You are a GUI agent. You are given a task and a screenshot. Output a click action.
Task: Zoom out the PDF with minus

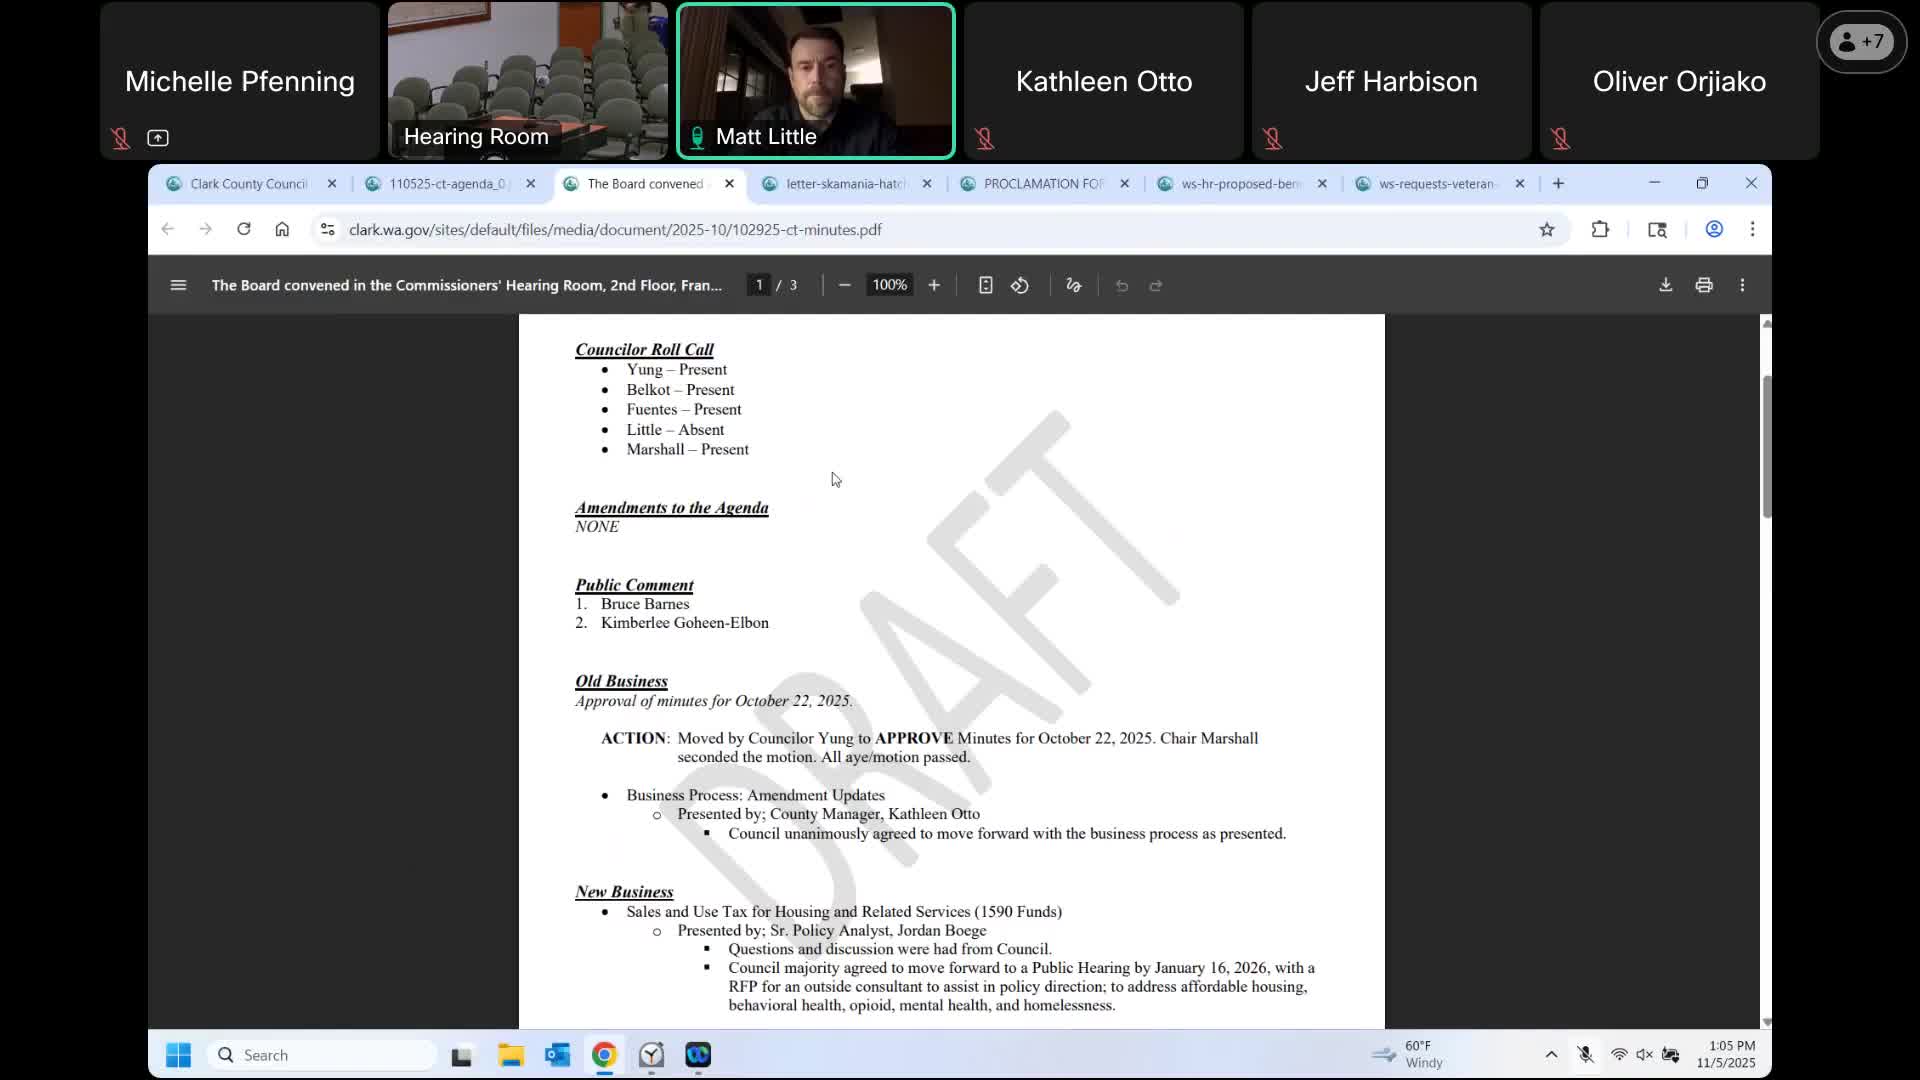click(x=845, y=285)
